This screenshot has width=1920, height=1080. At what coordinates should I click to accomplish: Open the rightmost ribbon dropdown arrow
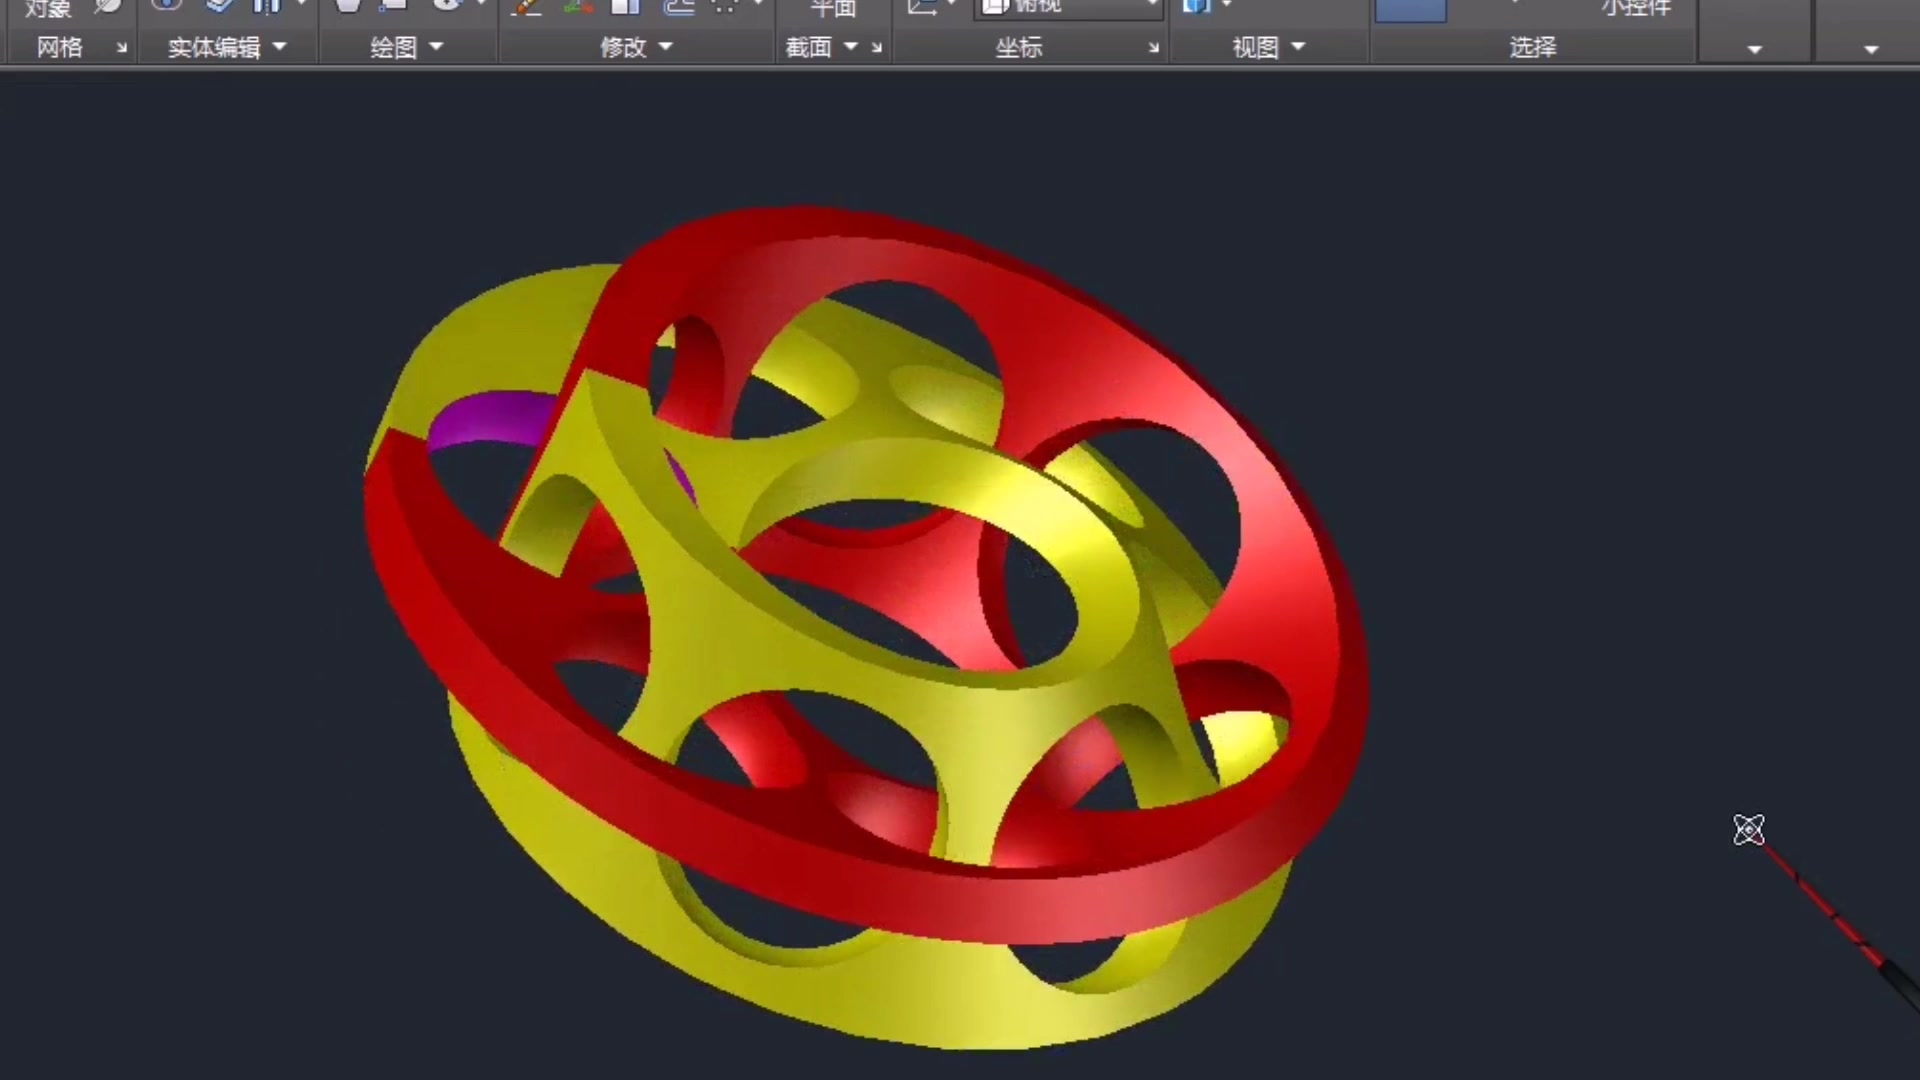(1871, 49)
